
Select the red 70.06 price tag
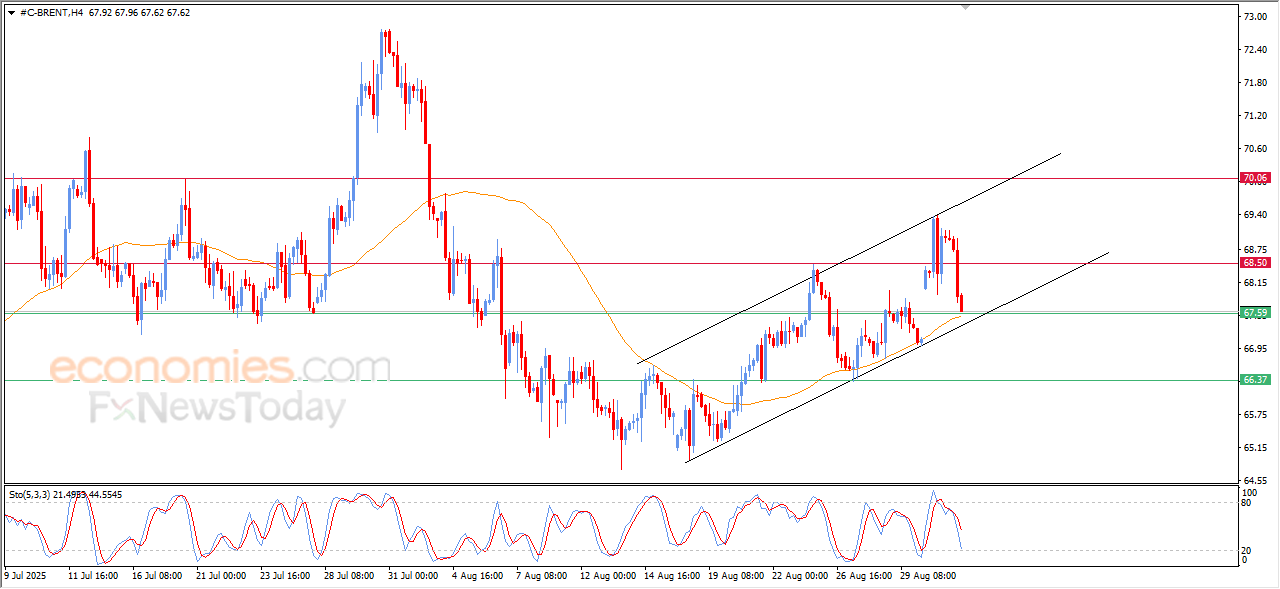click(1254, 178)
